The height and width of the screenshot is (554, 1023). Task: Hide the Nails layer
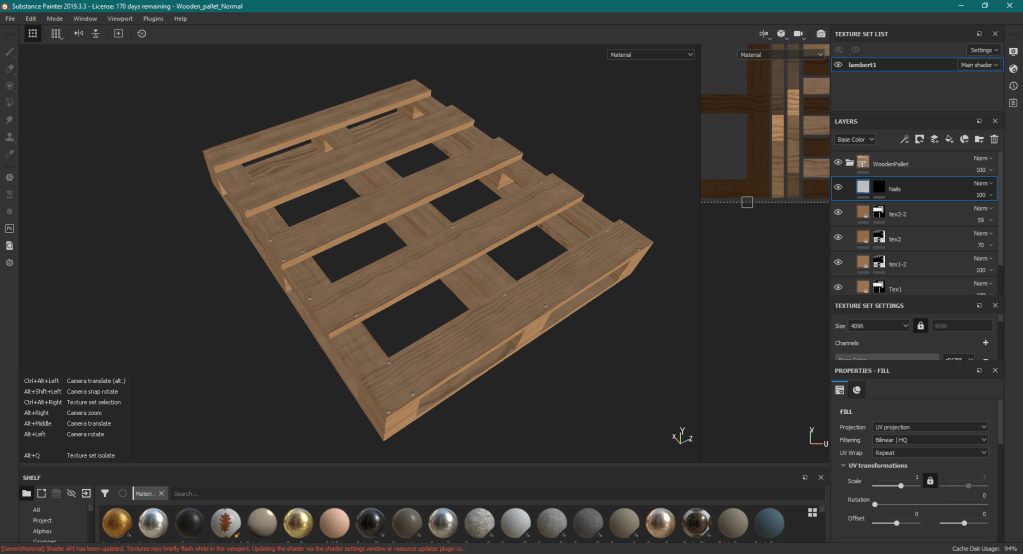pos(838,187)
